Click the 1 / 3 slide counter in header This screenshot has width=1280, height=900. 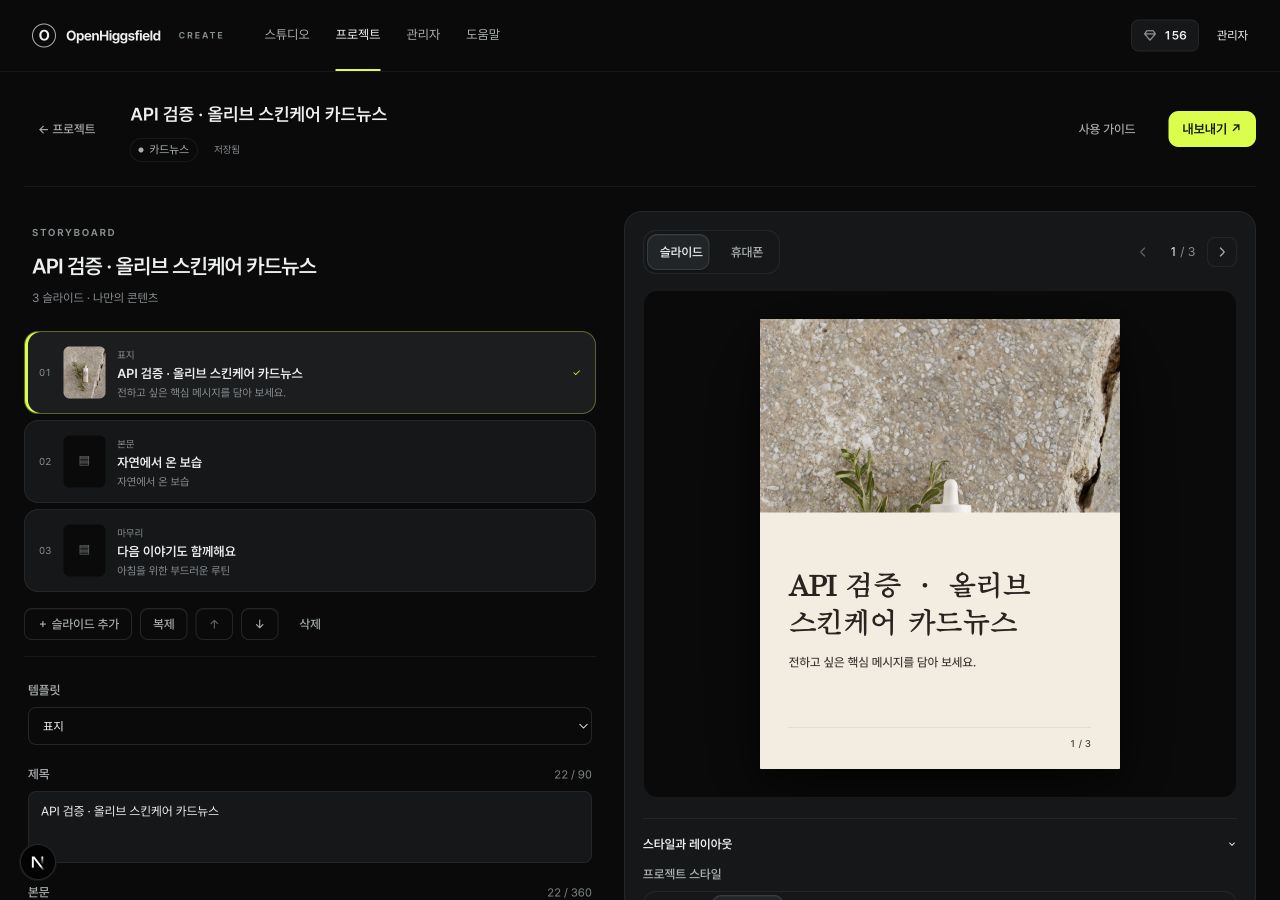tap(1183, 252)
